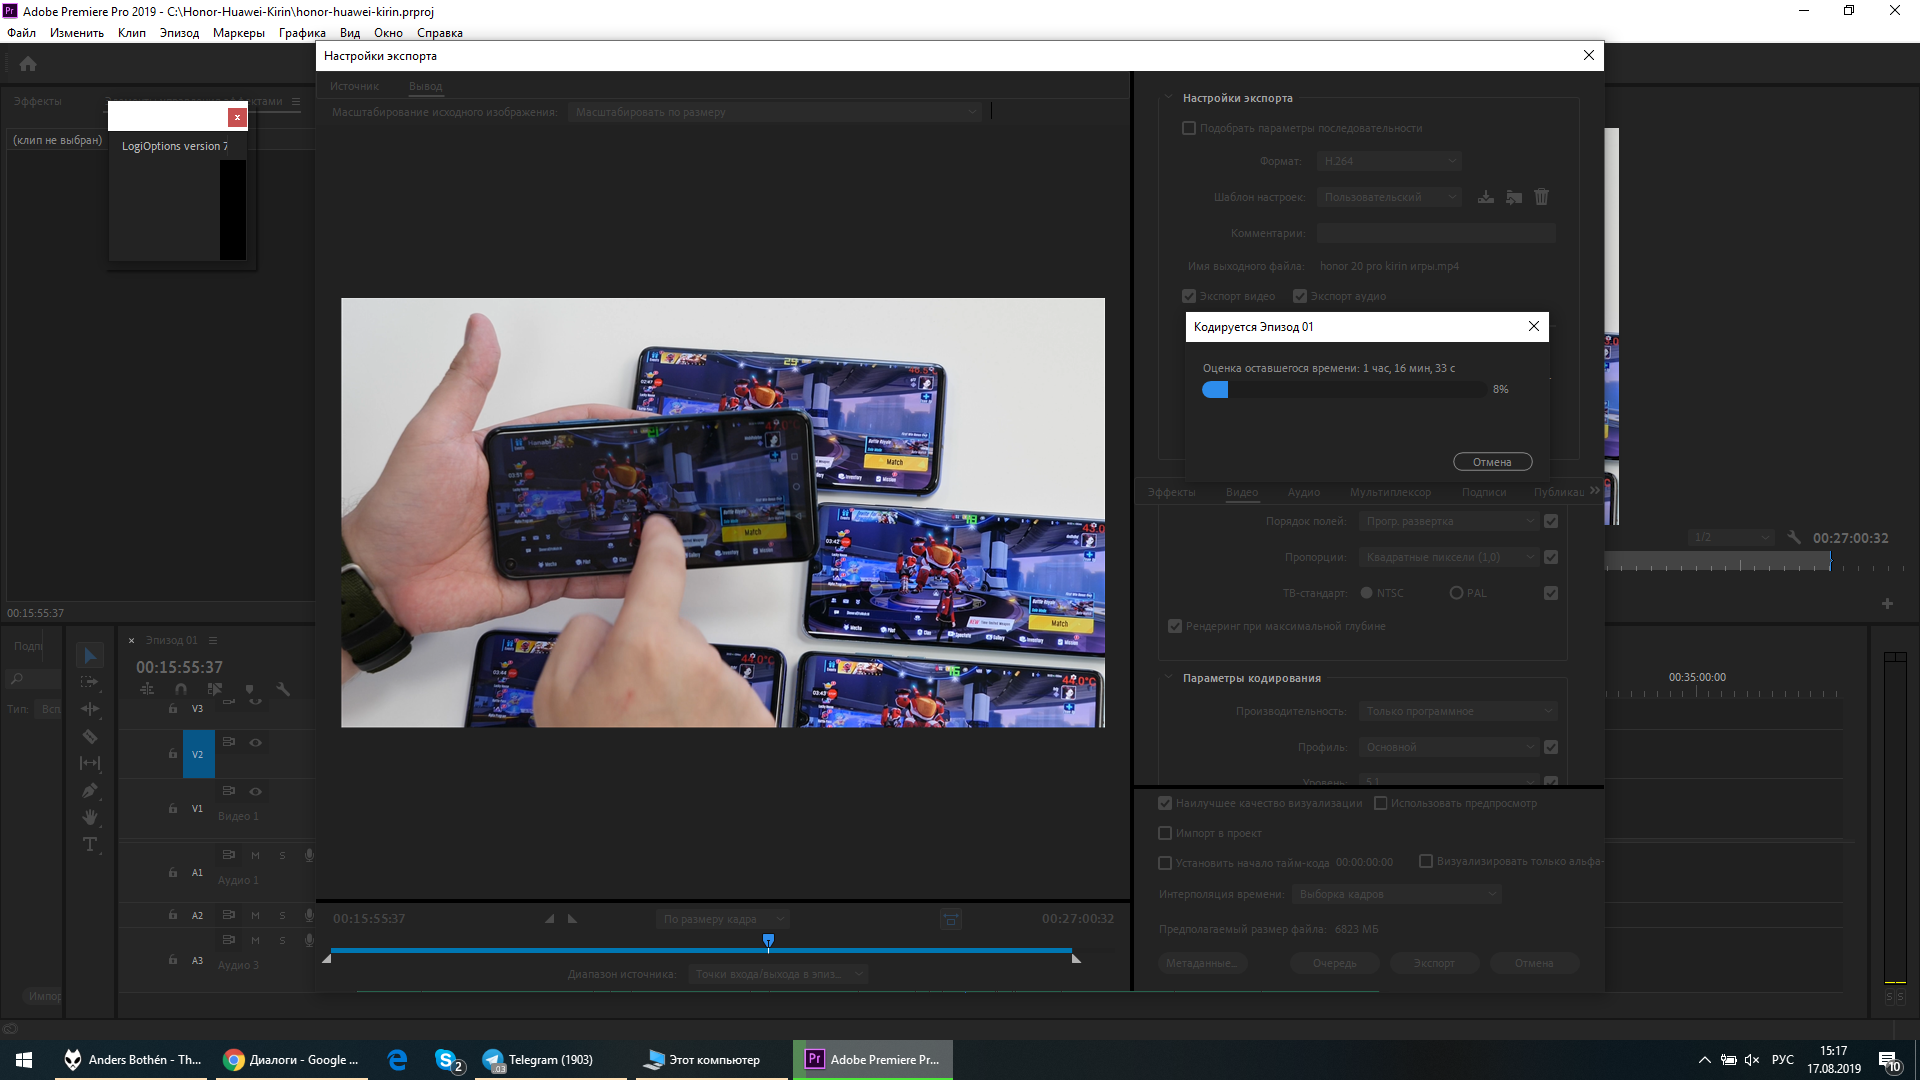Open По размеру кадра zoom dropdown
This screenshot has width=1920, height=1080.
pyautogui.click(x=723, y=919)
